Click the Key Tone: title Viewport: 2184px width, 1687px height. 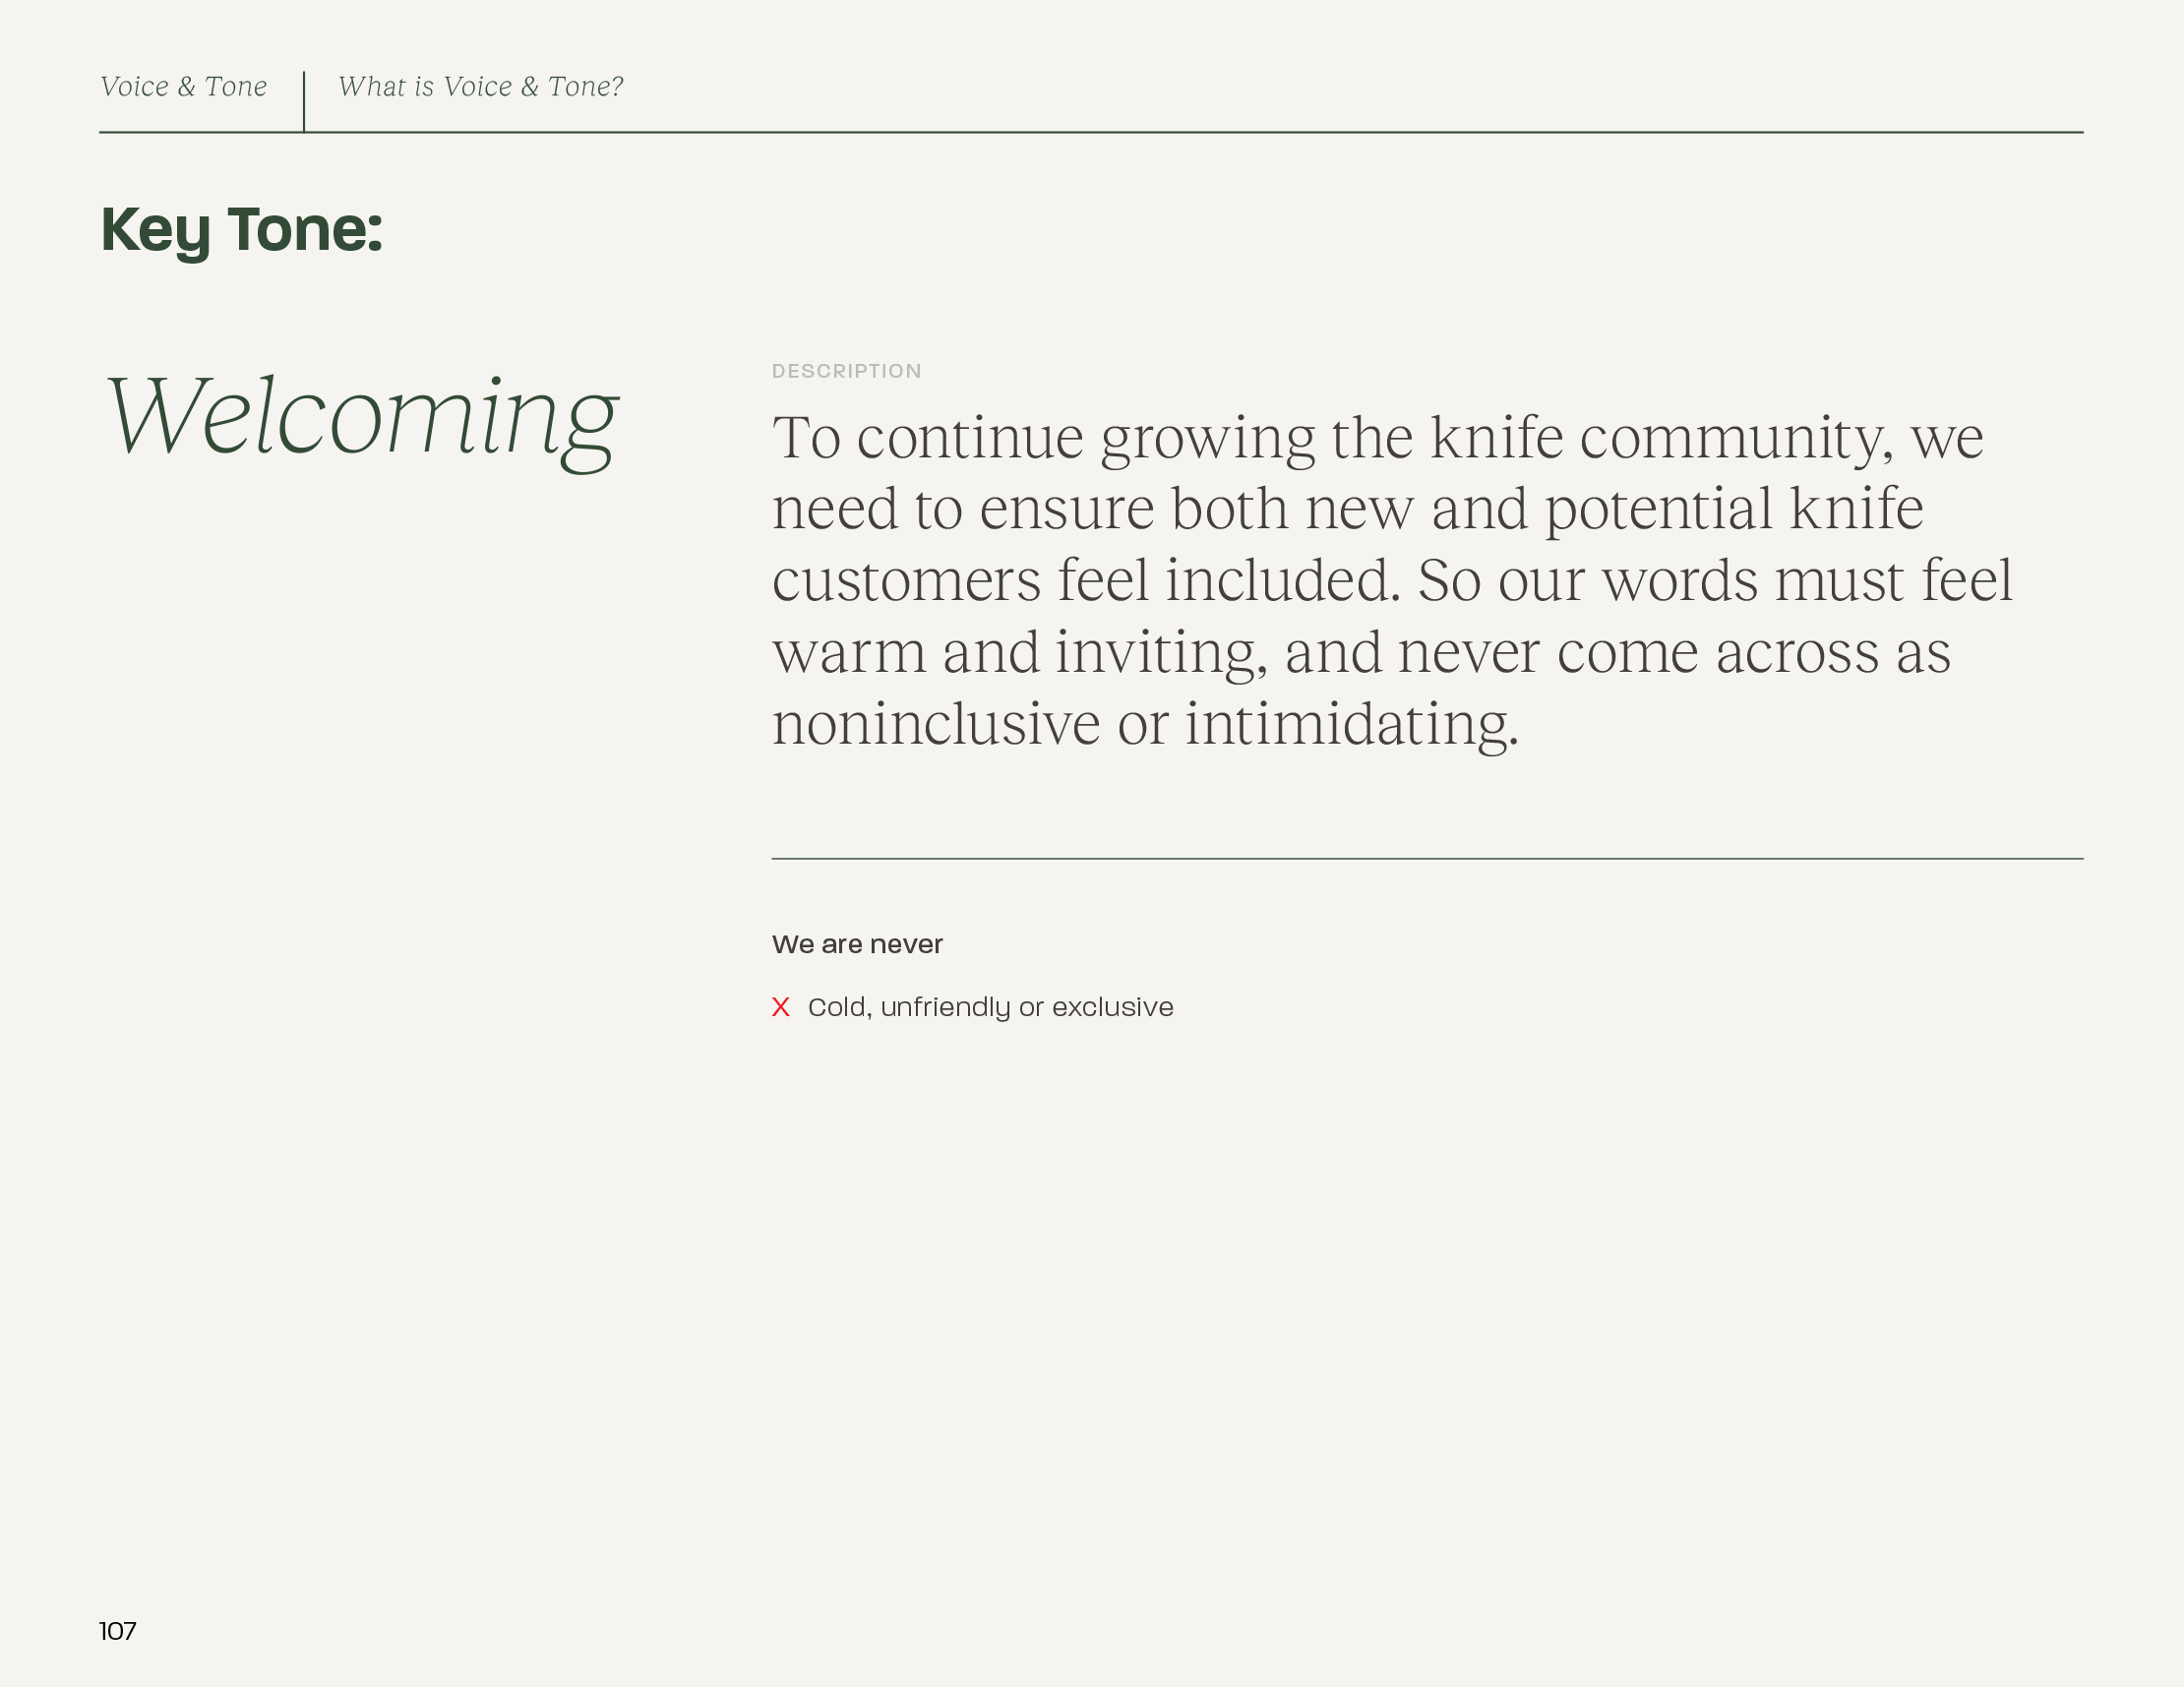pos(241,230)
